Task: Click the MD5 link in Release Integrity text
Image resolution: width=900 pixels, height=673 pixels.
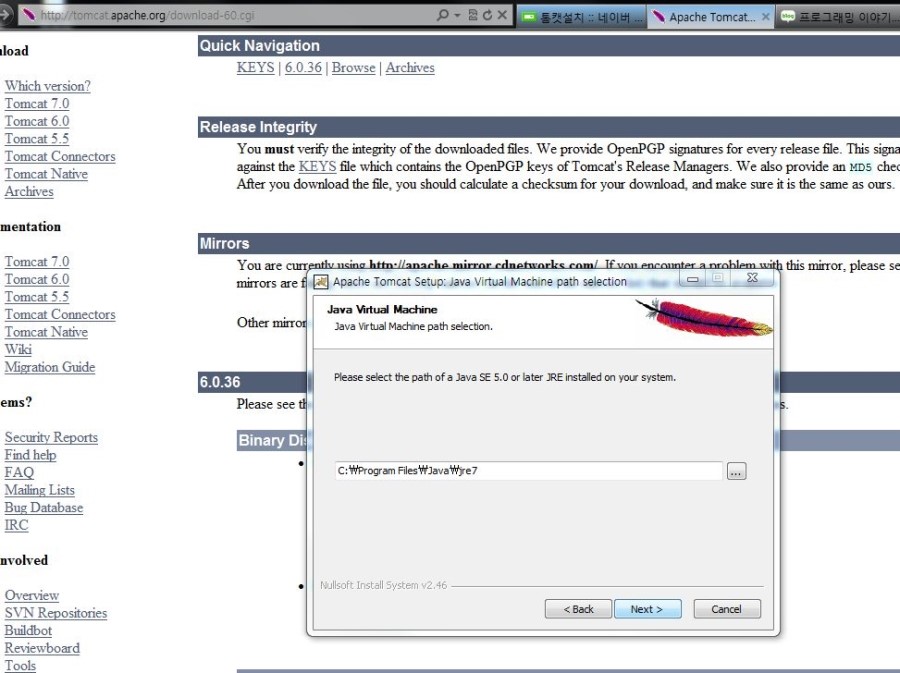Action: coord(860,168)
